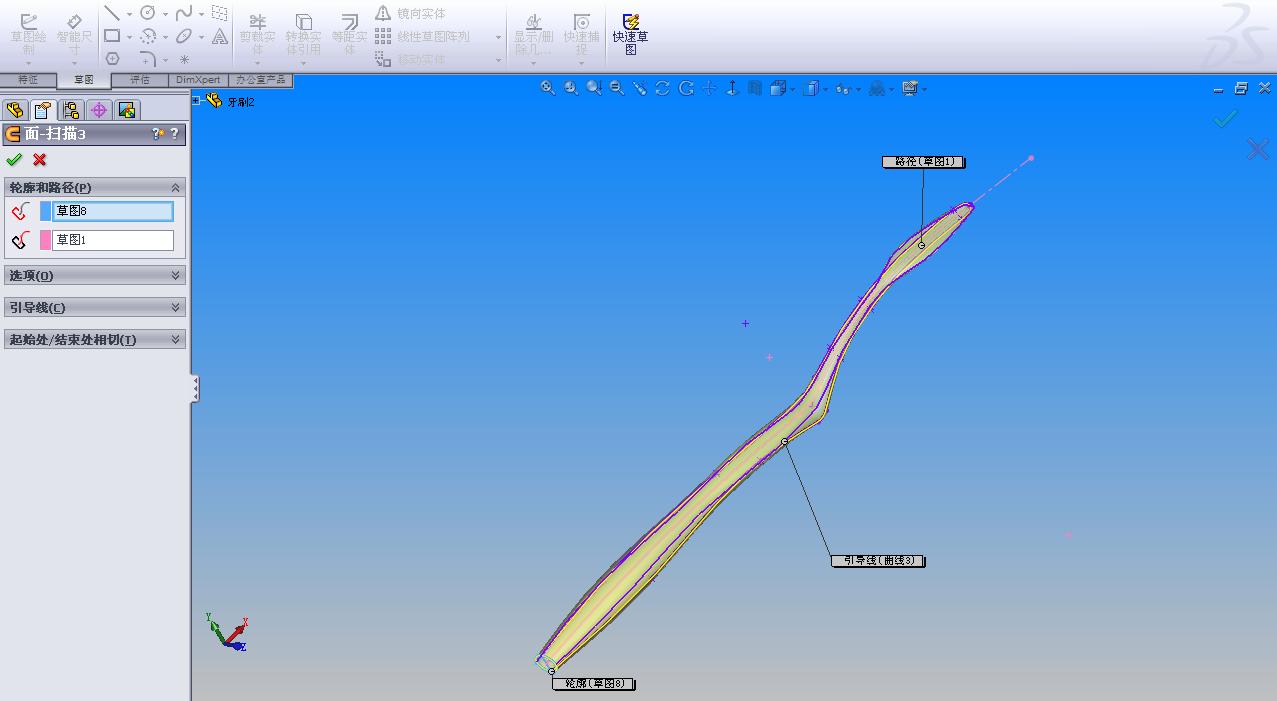This screenshot has width=1277, height=701.
Task: Switch to the 特征 tab
Action: coord(28,80)
